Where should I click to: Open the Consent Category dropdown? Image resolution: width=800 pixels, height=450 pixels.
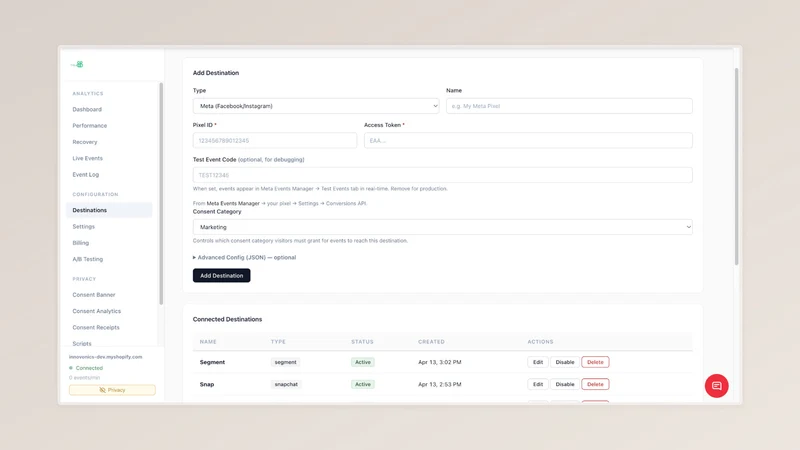click(x=442, y=227)
